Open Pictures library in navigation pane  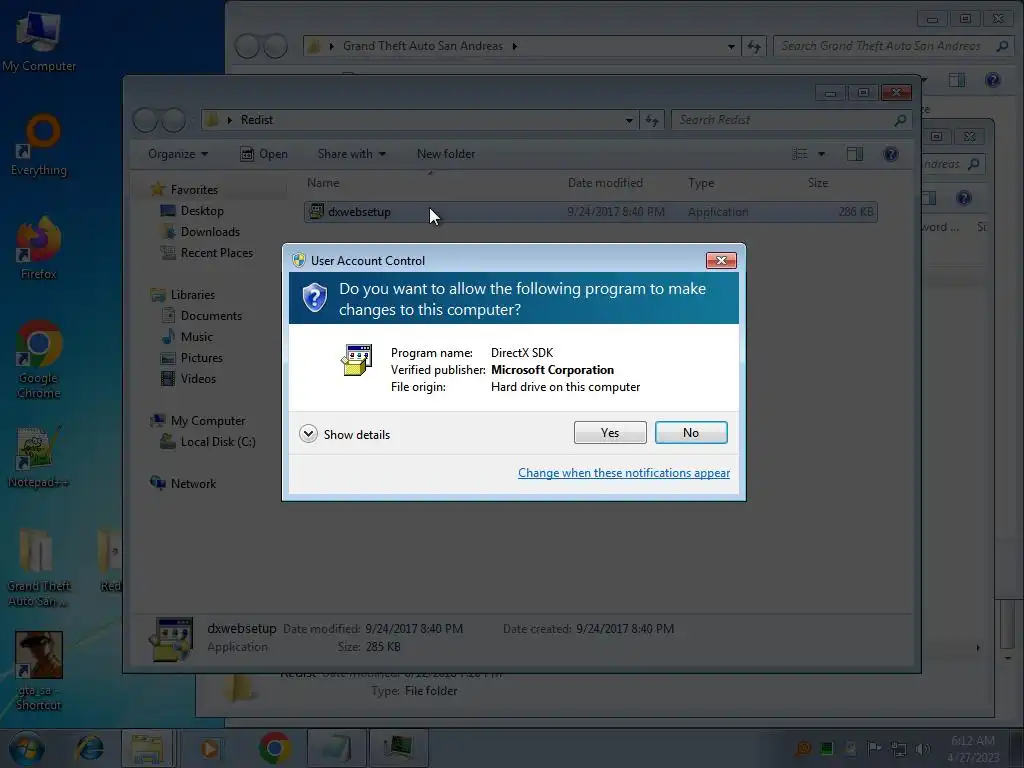[201, 358]
